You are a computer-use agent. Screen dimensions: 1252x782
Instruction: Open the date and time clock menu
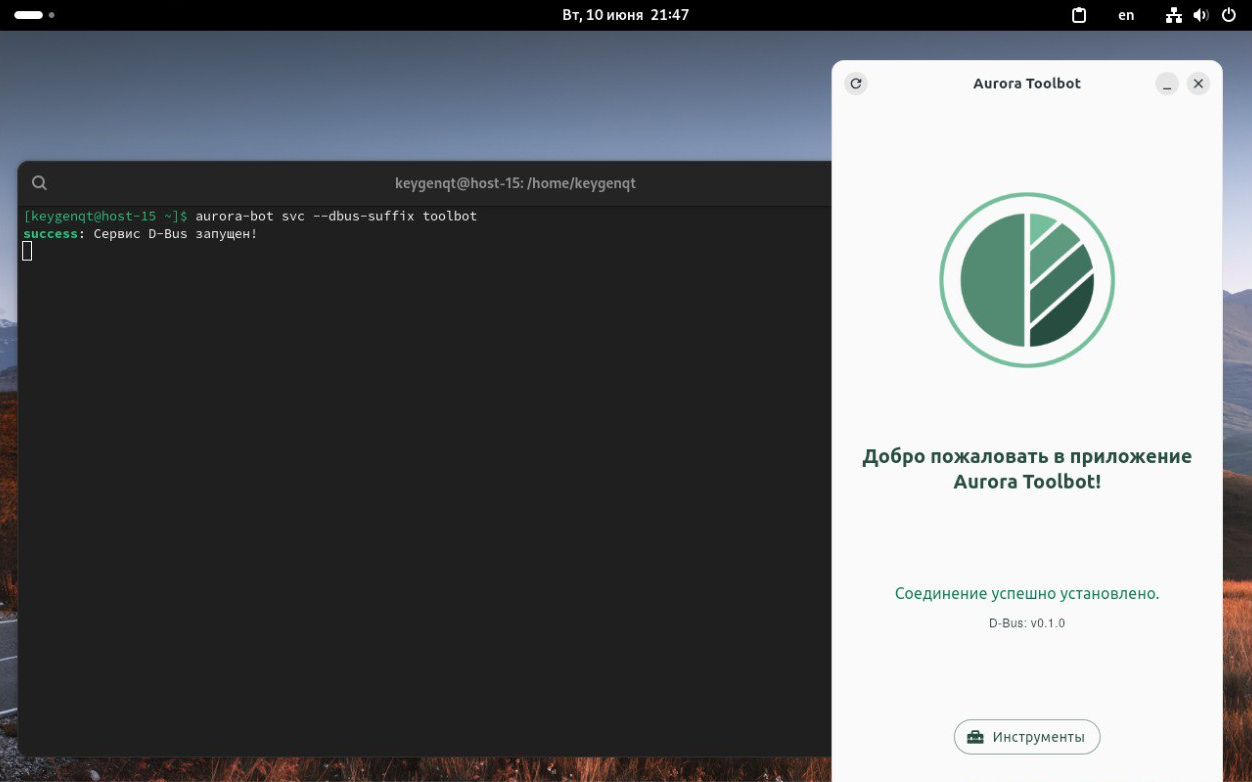(x=626, y=15)
